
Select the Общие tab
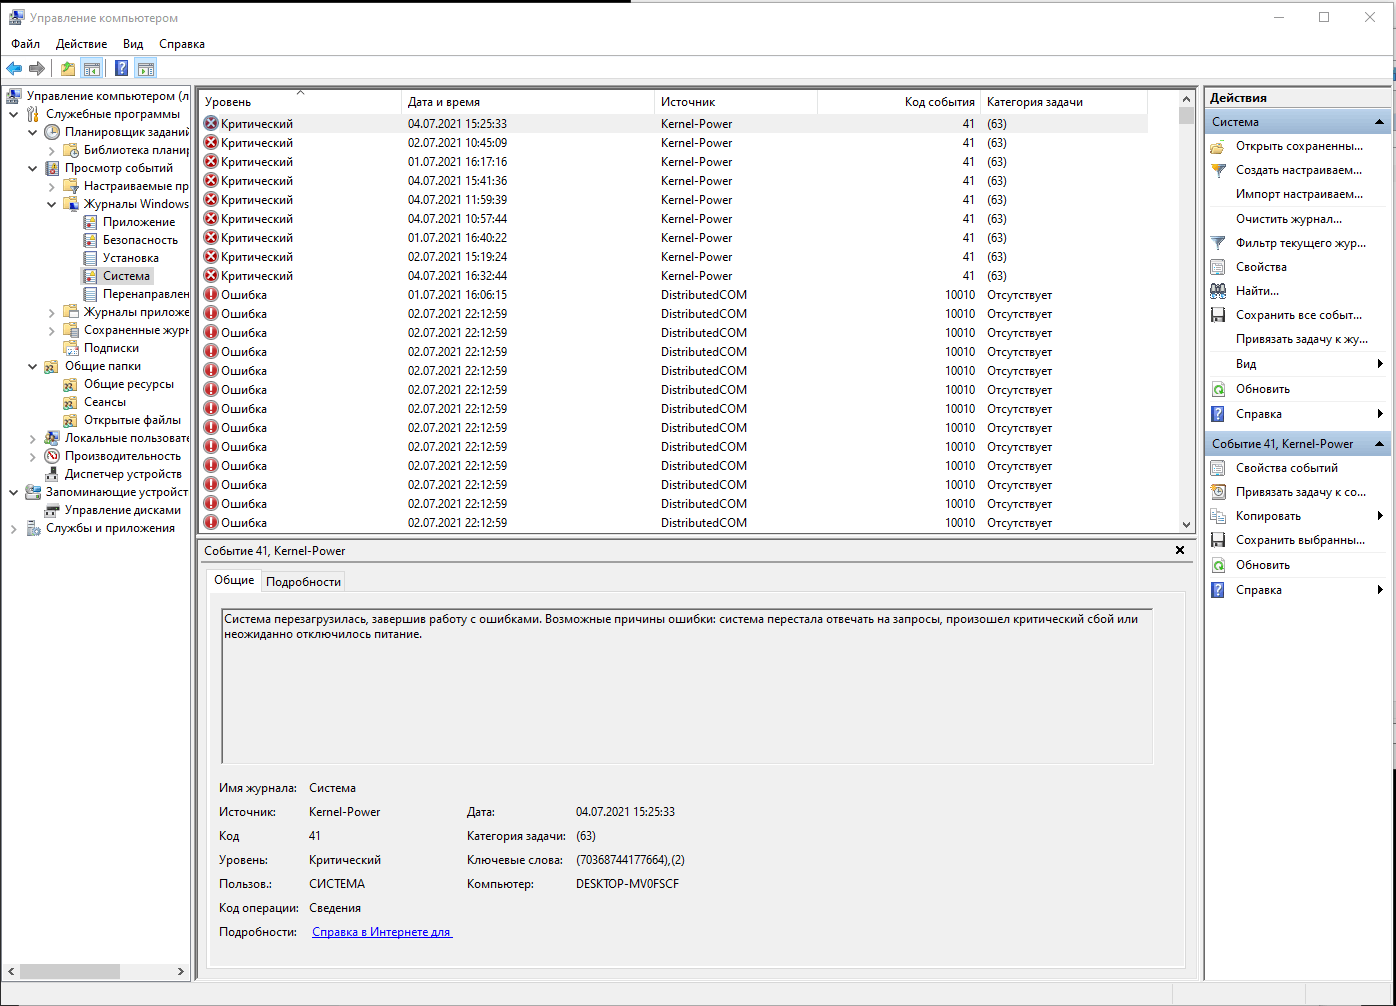234,580
